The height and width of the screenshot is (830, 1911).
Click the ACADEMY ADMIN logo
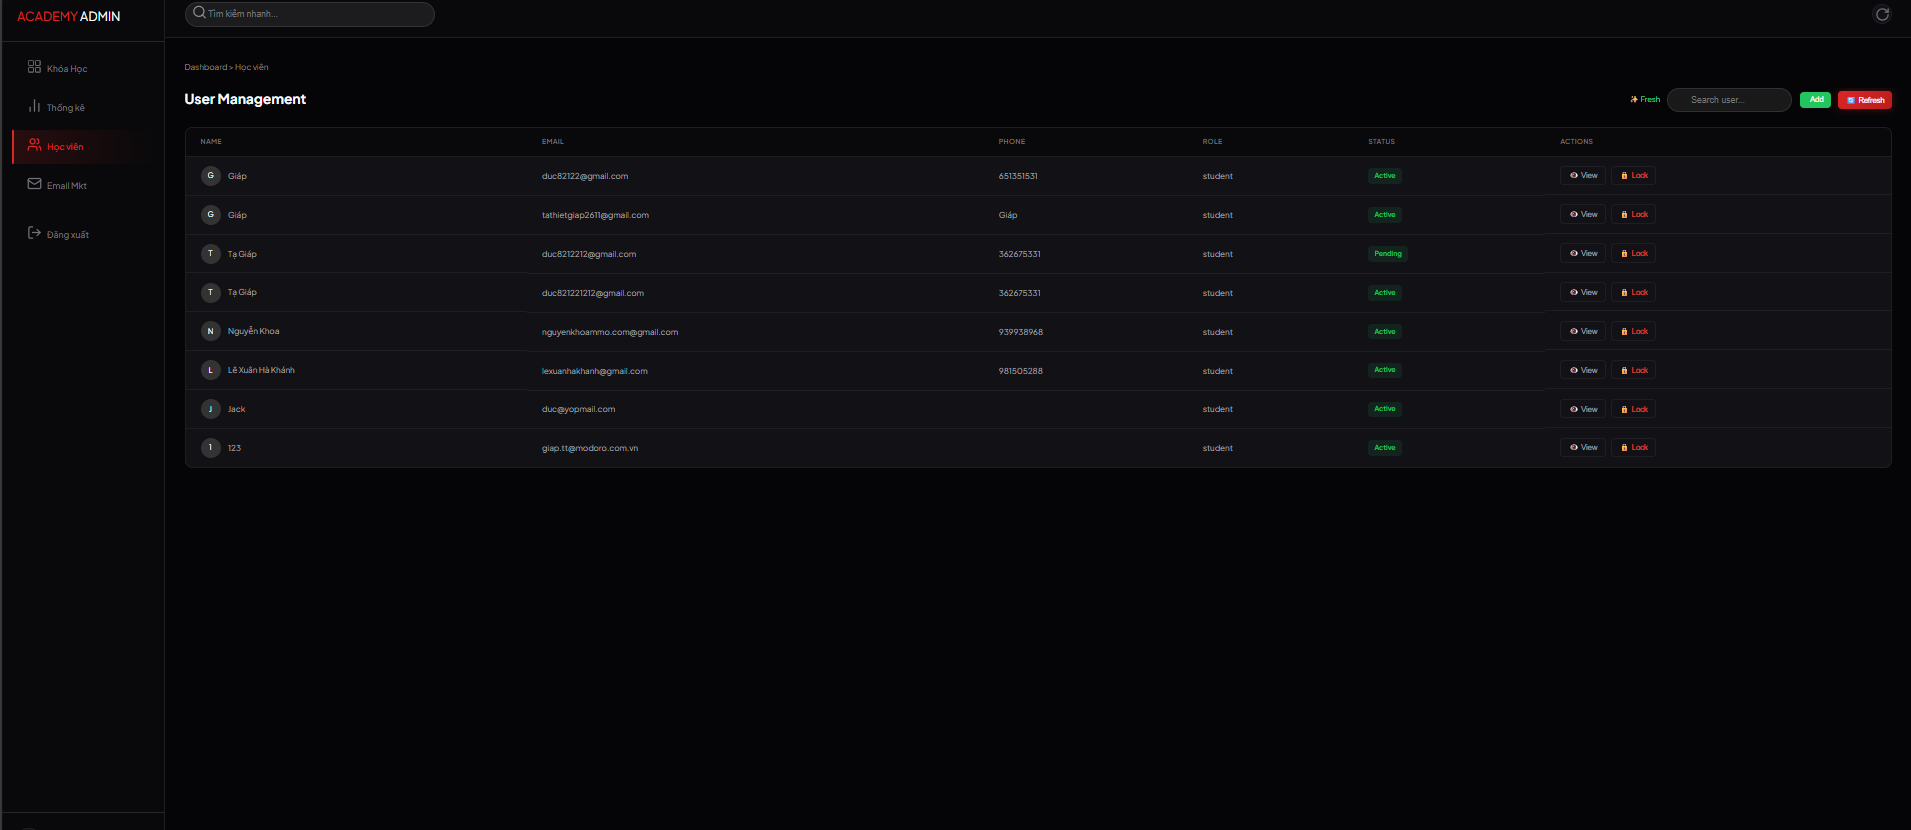click(68, 17)
